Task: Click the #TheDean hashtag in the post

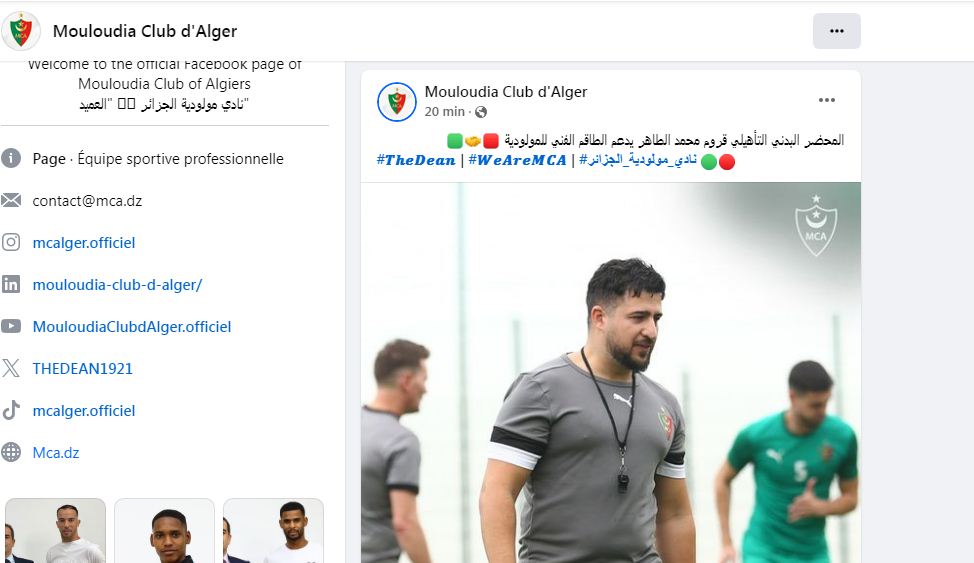Action: tap(416, 160)
